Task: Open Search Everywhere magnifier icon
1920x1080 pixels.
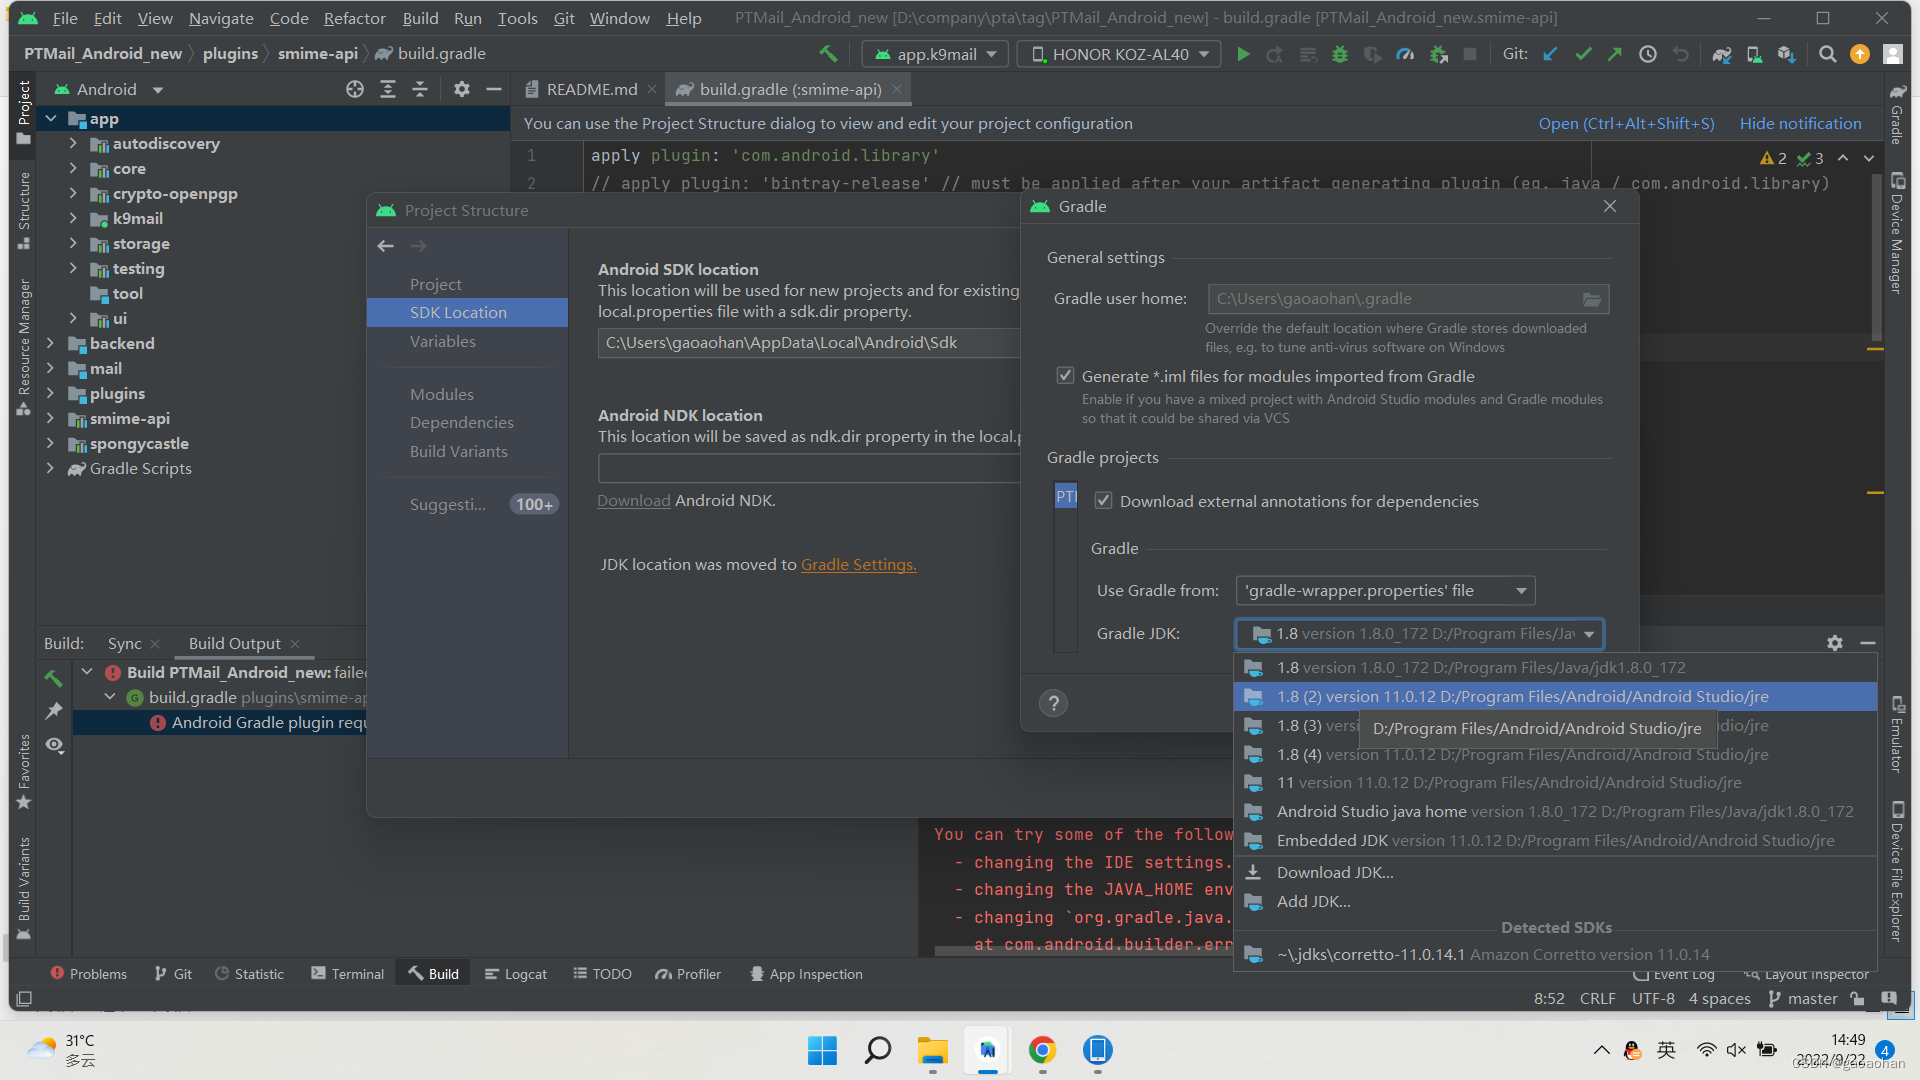Action: click(1827, 55)
